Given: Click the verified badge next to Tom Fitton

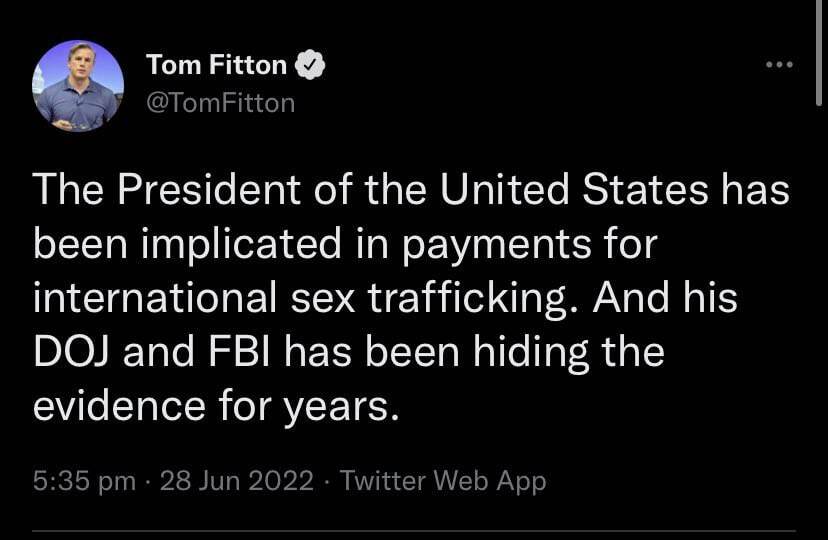Looking at the screenshot, I should point(312,65).
